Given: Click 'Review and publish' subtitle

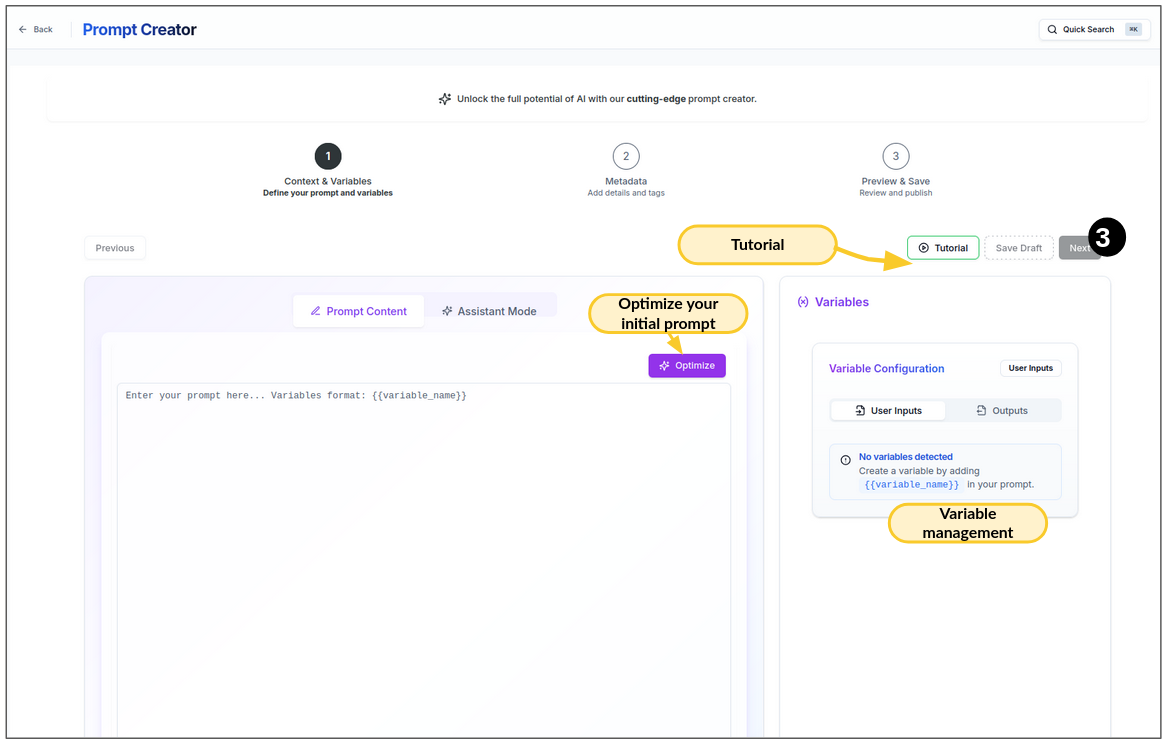Looking at the screenshot, I should point(895,193).
